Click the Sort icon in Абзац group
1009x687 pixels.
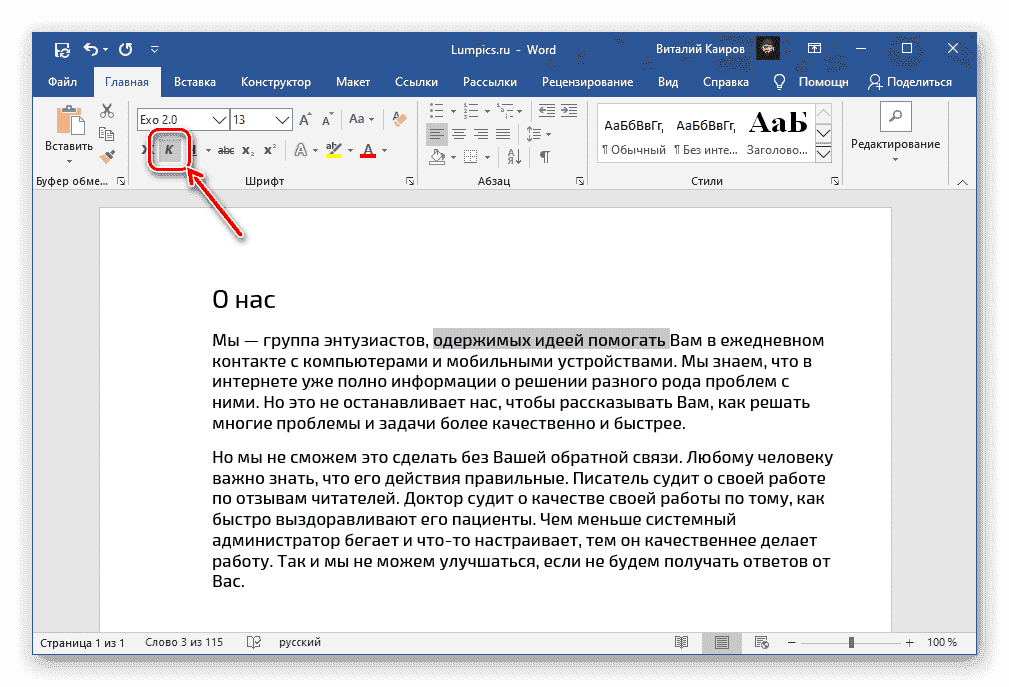pyautogui.click(x=515, y=157)
